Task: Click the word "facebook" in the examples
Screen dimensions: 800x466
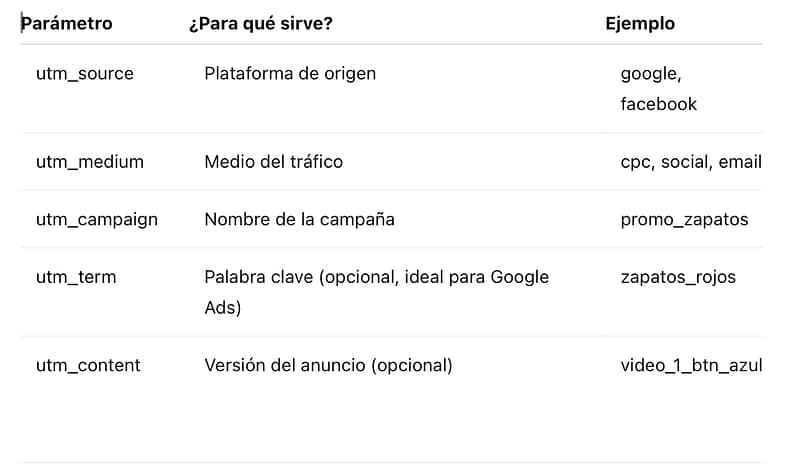Action: point(658,104)
